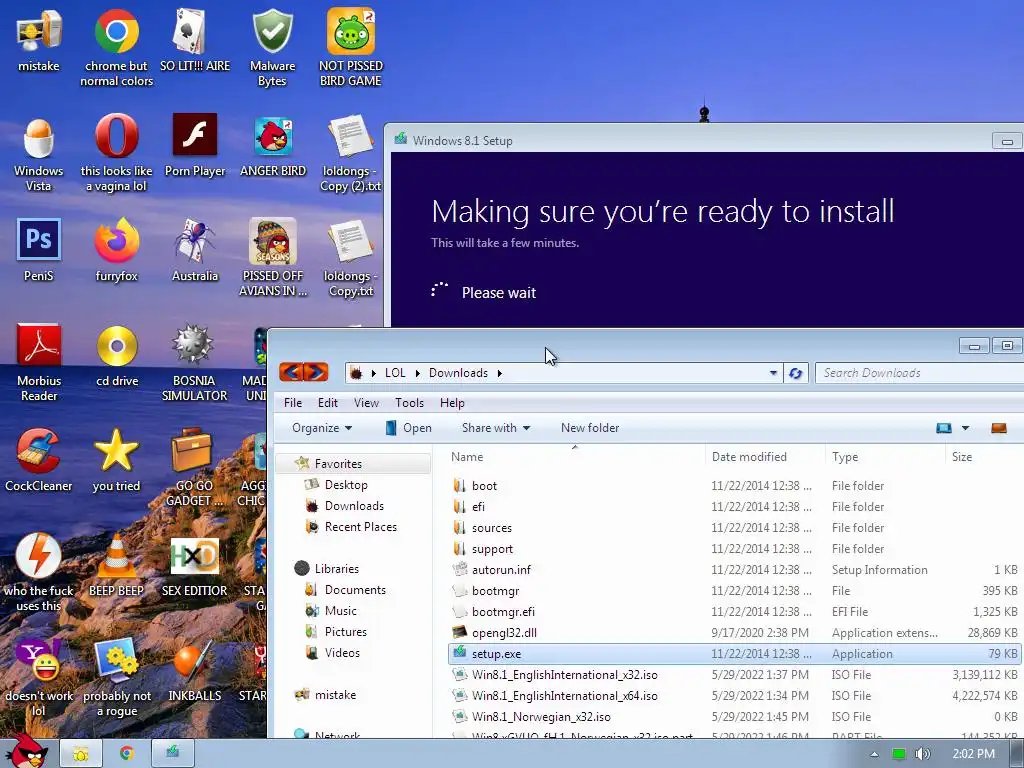Open 'probably not a rogue' gears icon

pyautogui.click(x=116, y=678)
